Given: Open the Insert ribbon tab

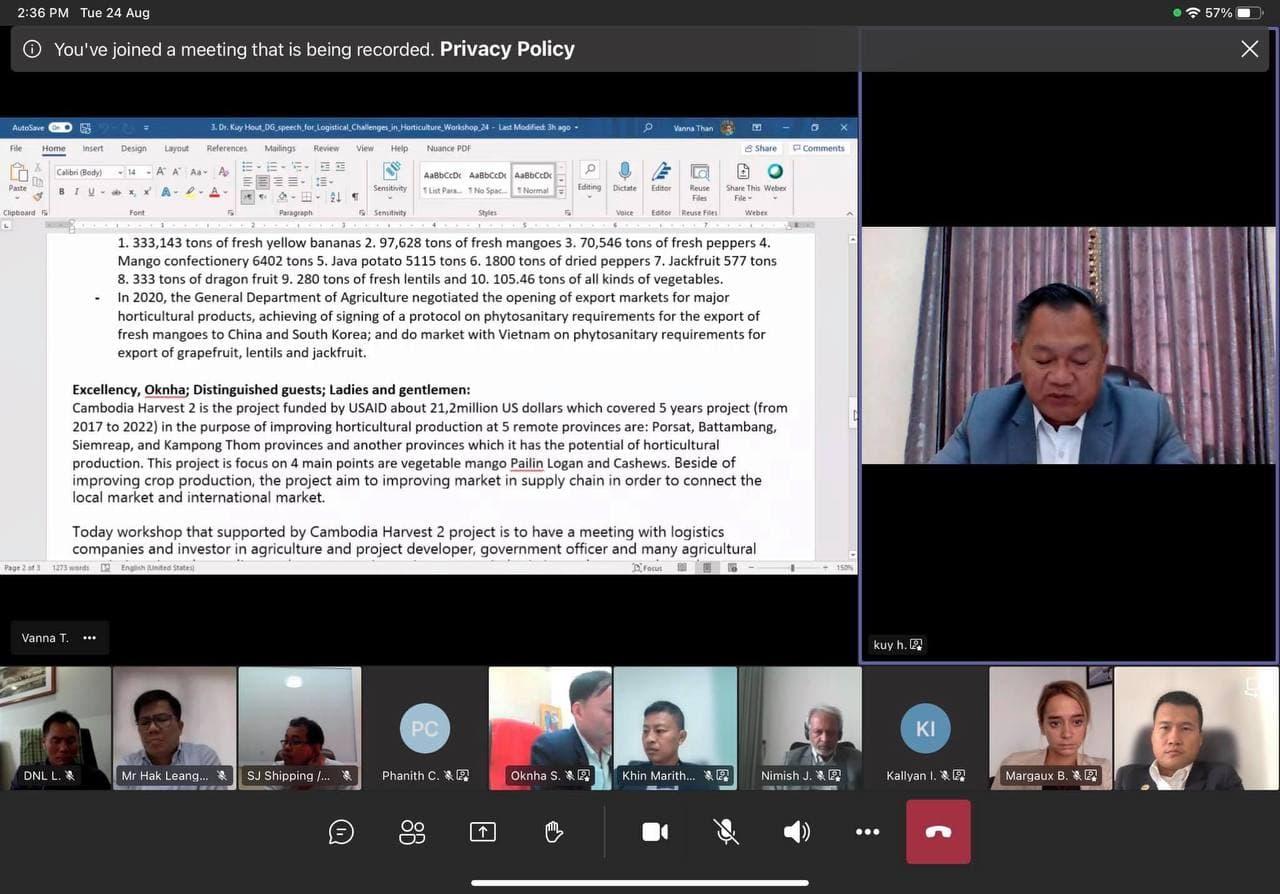Looking at the screenshot, I should point(93,148).
